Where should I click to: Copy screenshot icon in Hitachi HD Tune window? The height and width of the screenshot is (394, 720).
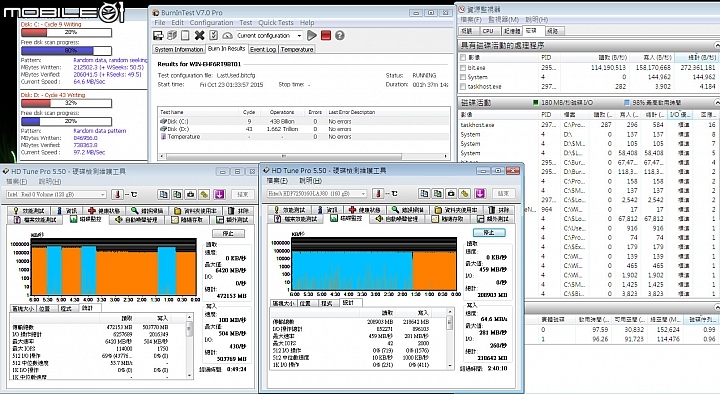point(438,193)
